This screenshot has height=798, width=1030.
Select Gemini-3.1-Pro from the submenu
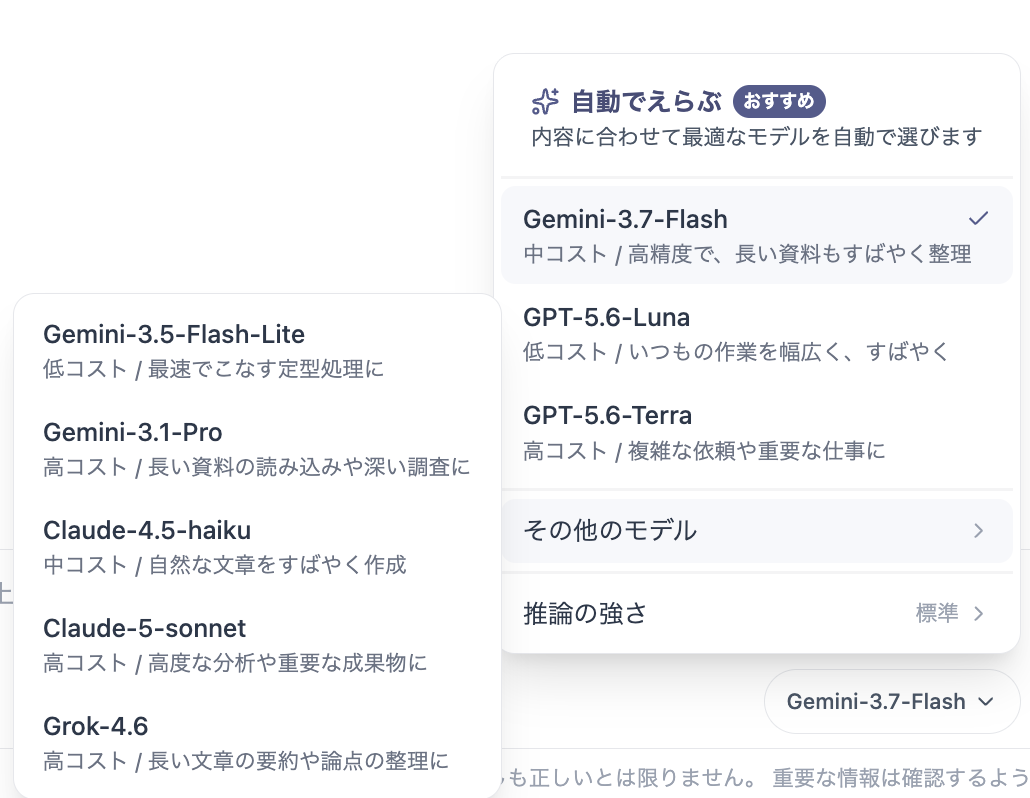(x=257, y=449)
